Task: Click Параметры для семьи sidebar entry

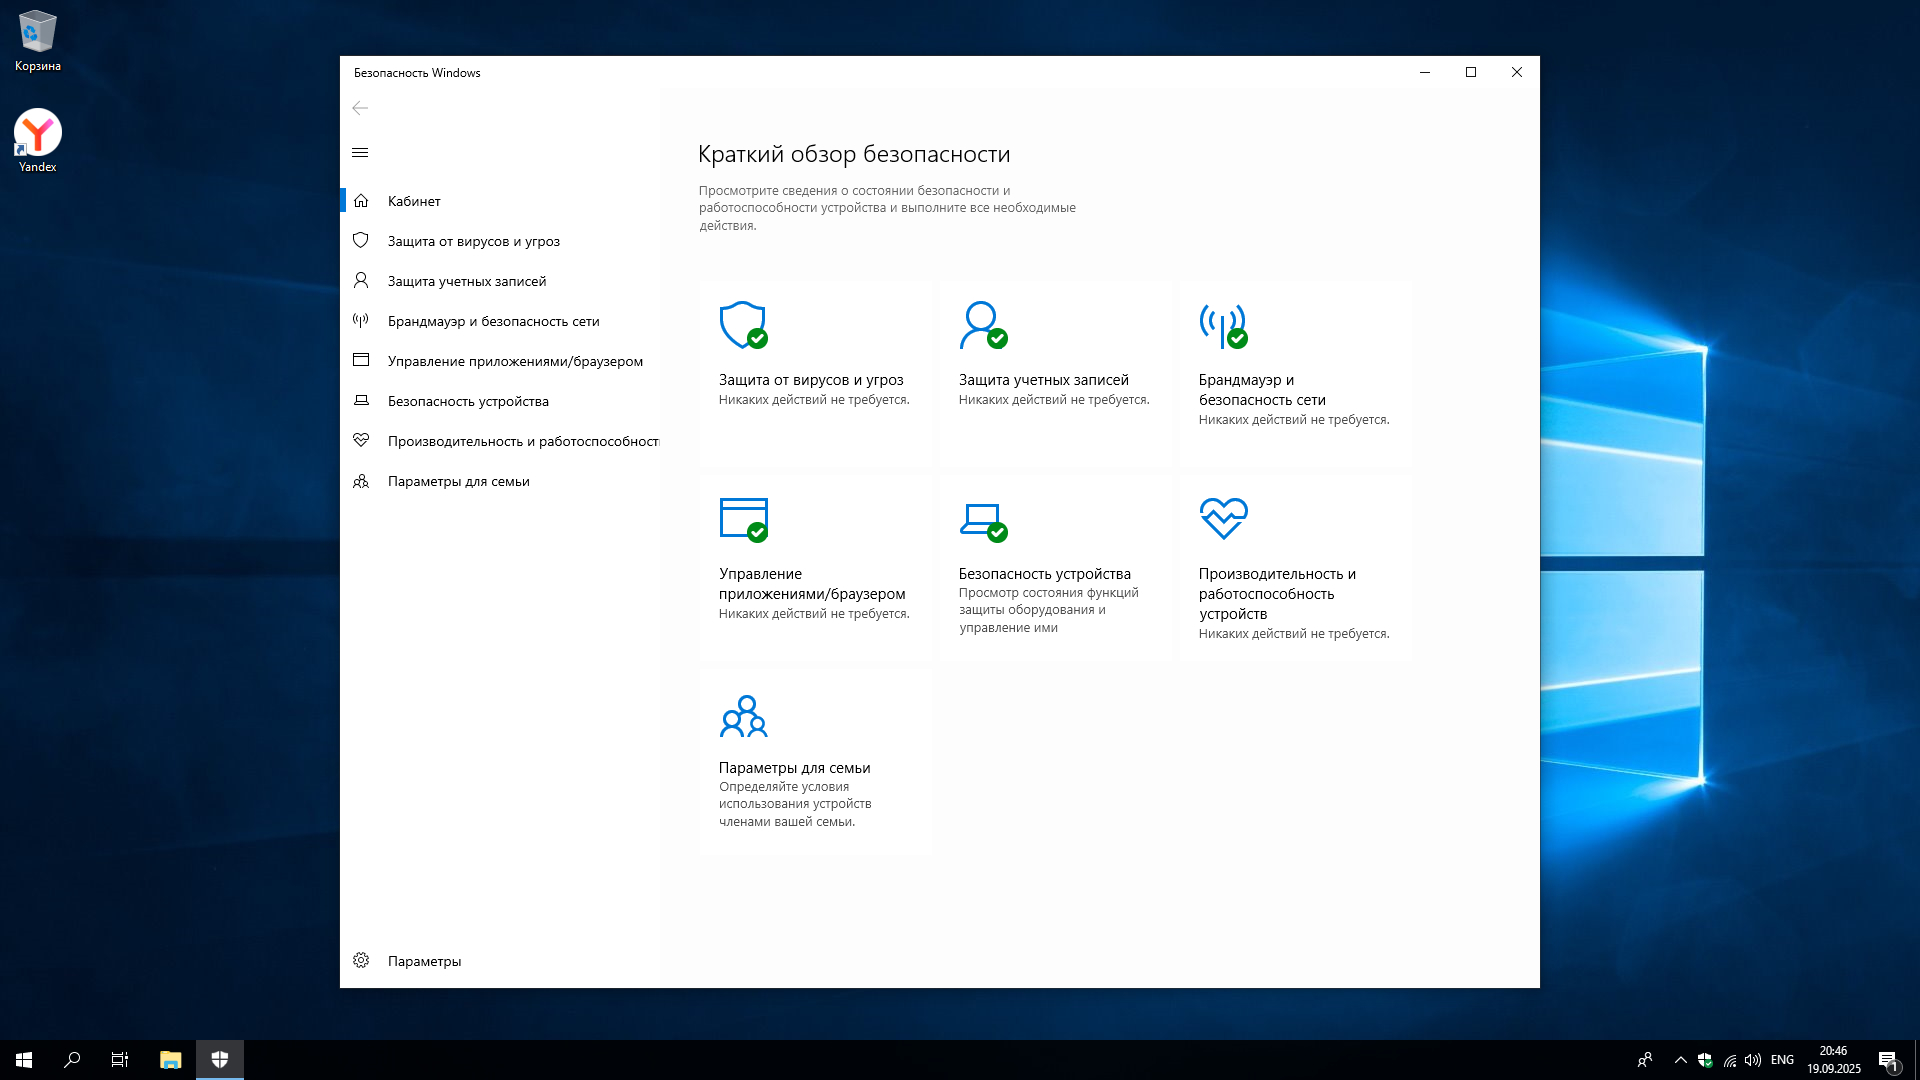Action: tap(458, 481)
